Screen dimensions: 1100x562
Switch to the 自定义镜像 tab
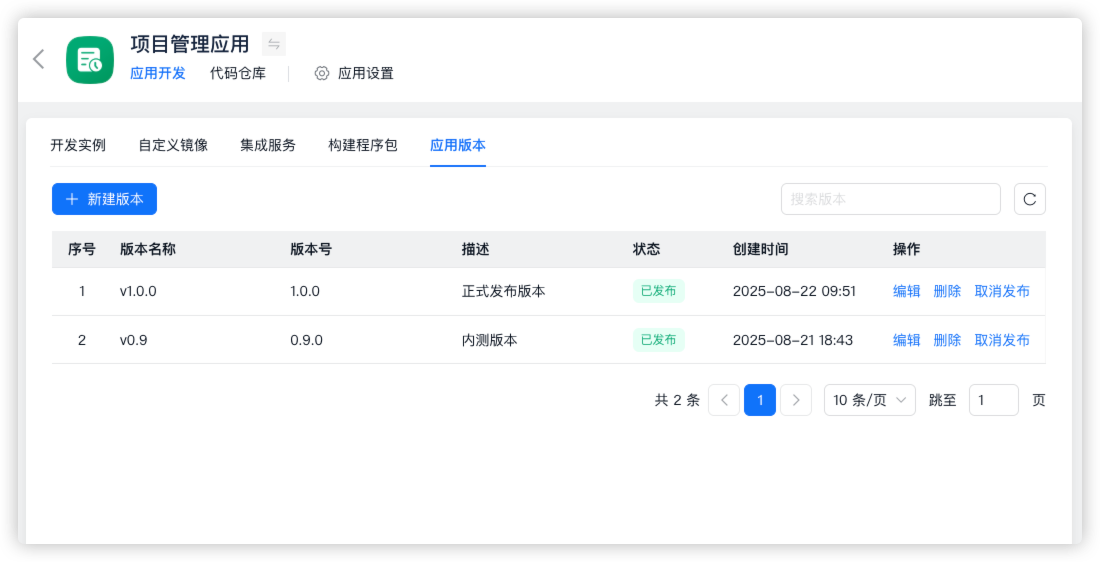point(173,145)
